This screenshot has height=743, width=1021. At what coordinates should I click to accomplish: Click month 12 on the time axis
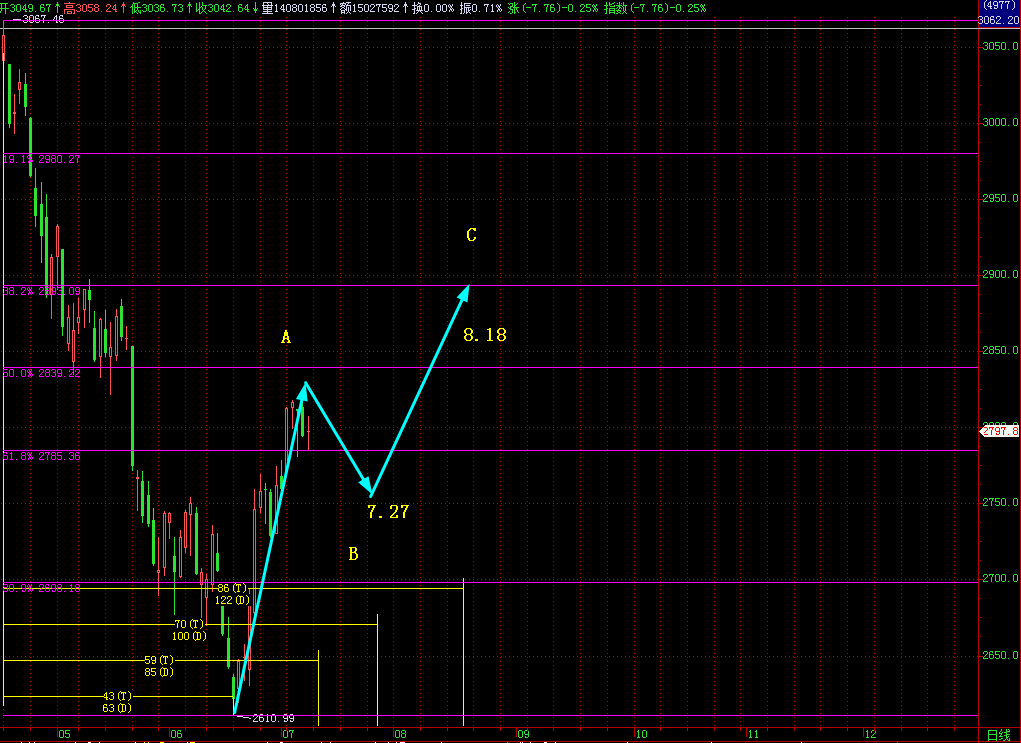(x=869, y=735)
